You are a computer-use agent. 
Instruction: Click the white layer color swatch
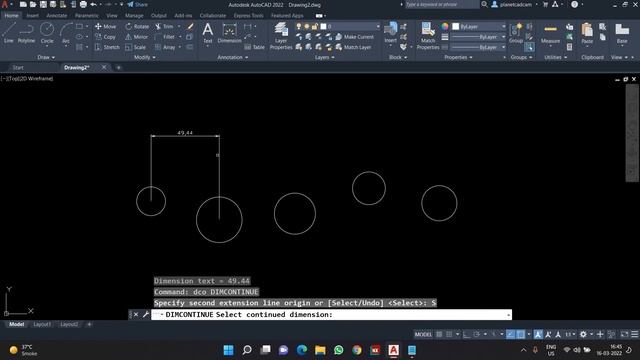click(x=323, y=27)
